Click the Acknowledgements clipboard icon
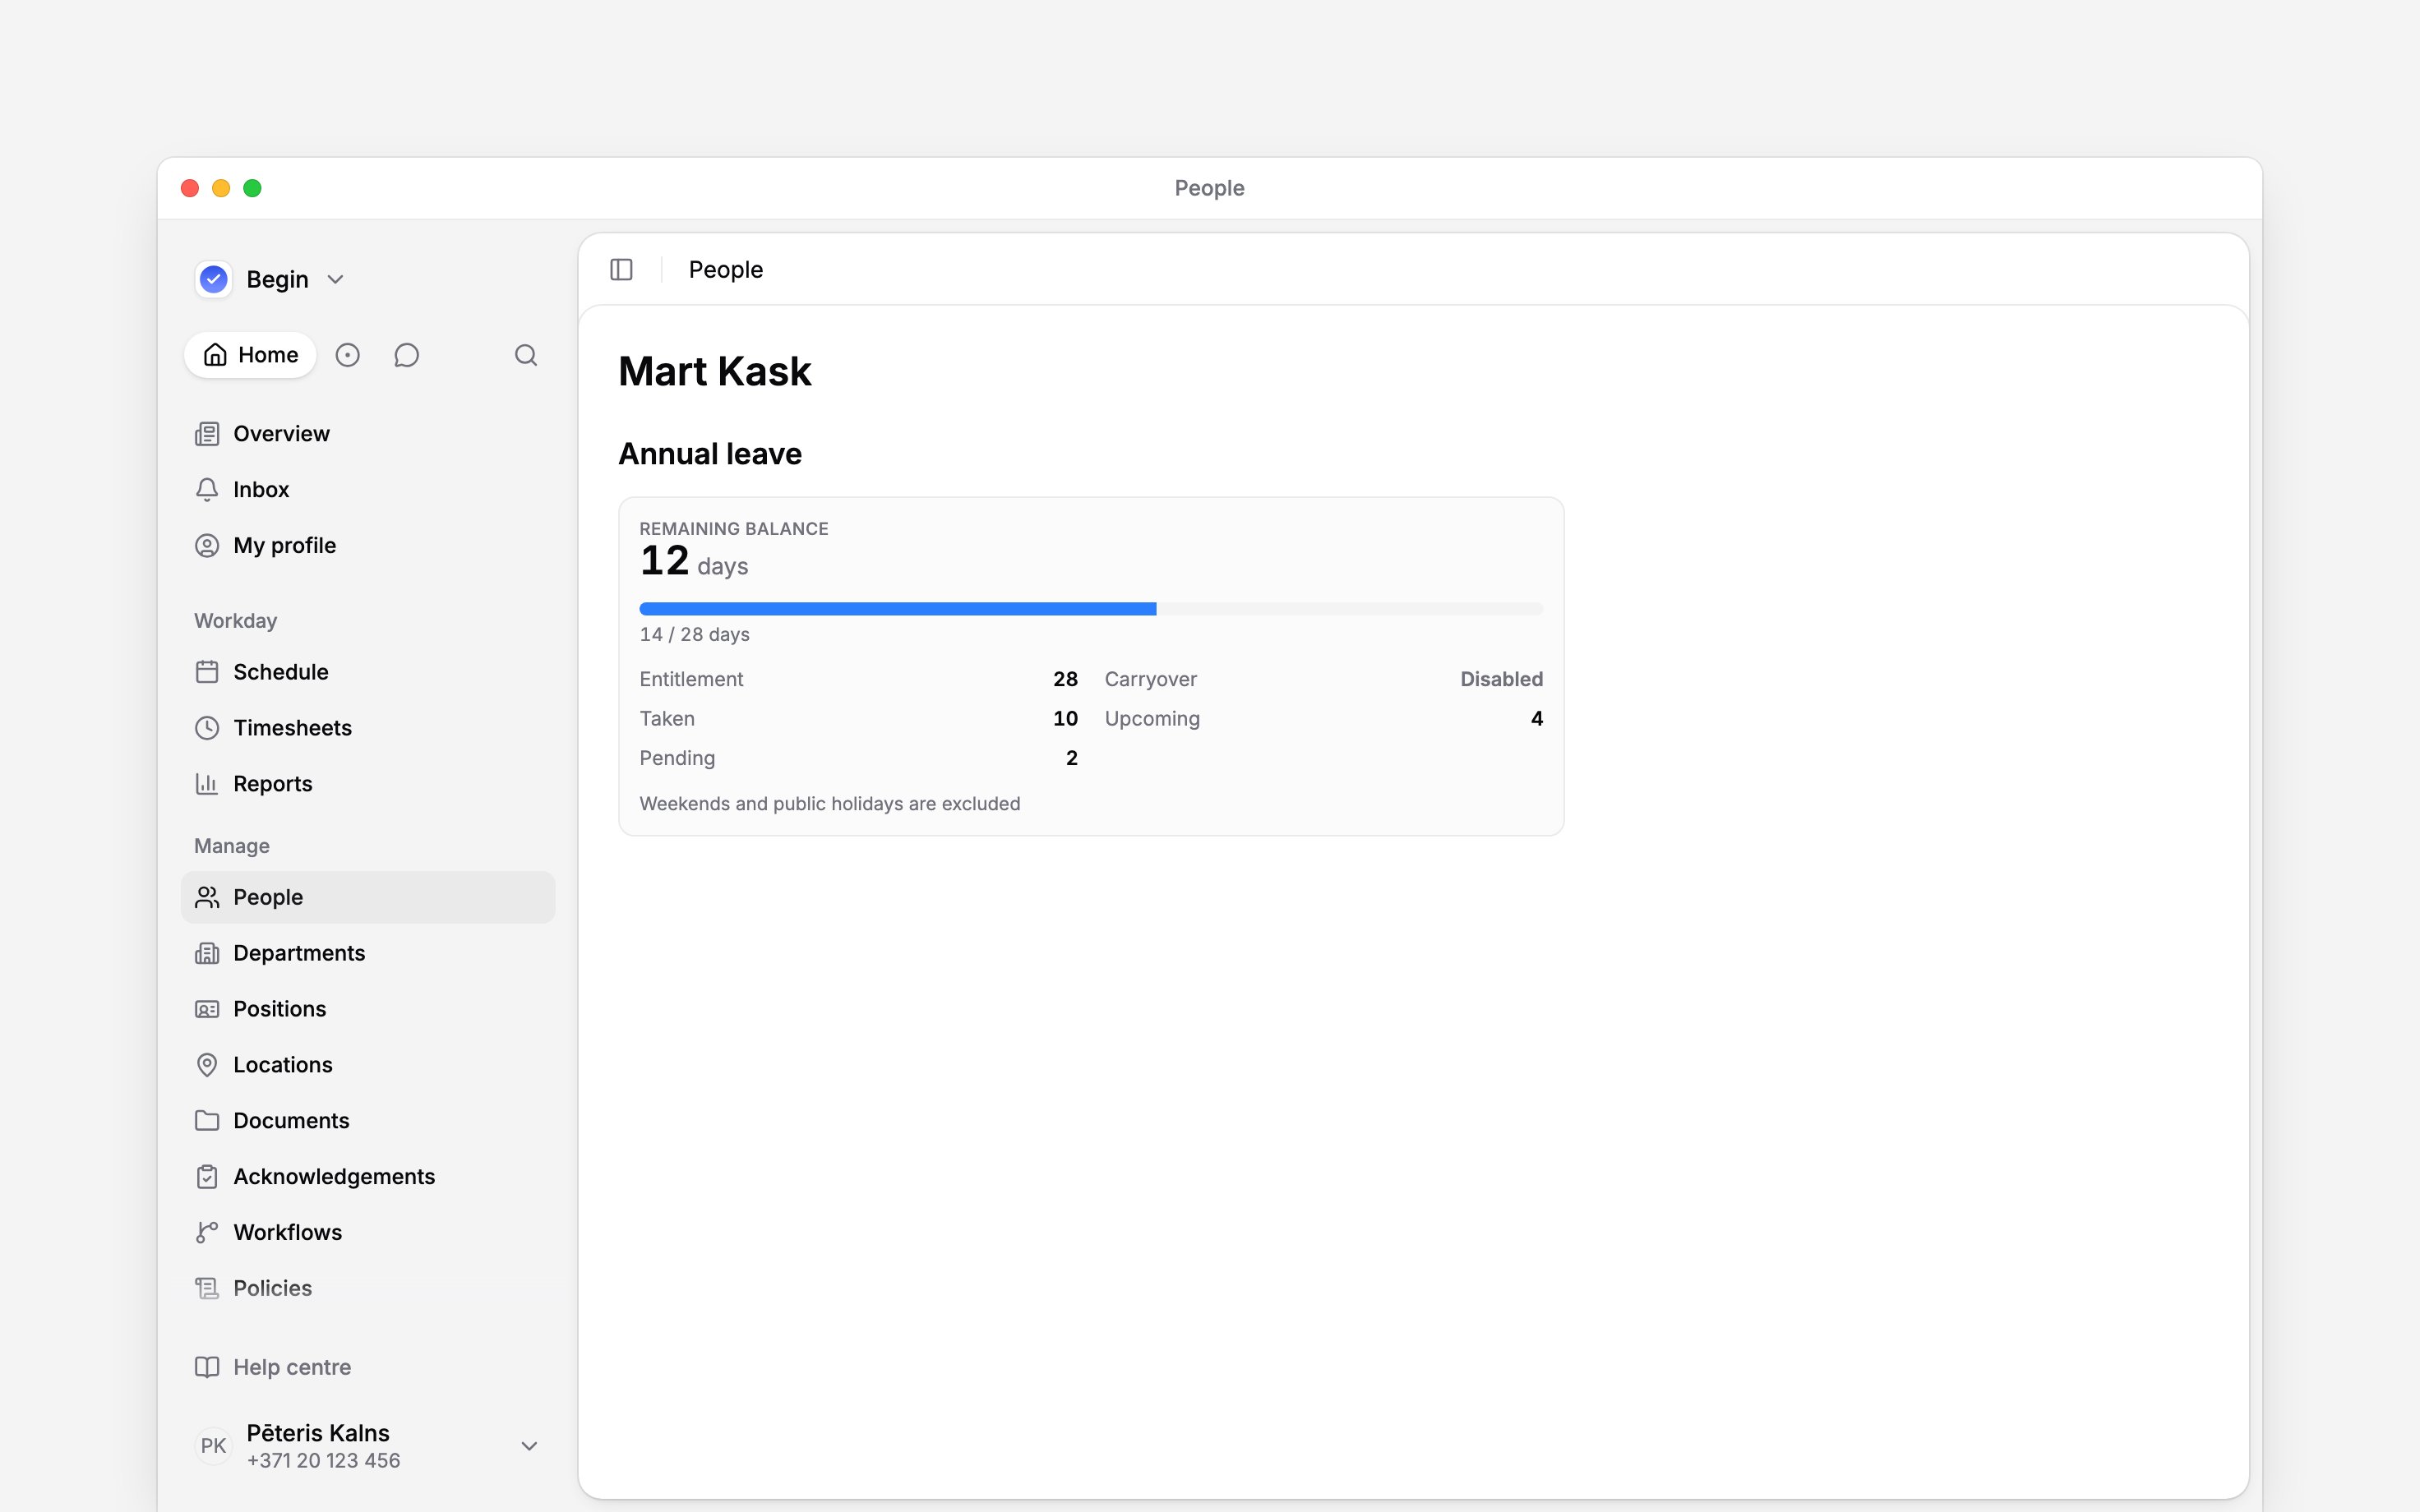Viewport: 2420px width, 1512px height. (207, 1177)
